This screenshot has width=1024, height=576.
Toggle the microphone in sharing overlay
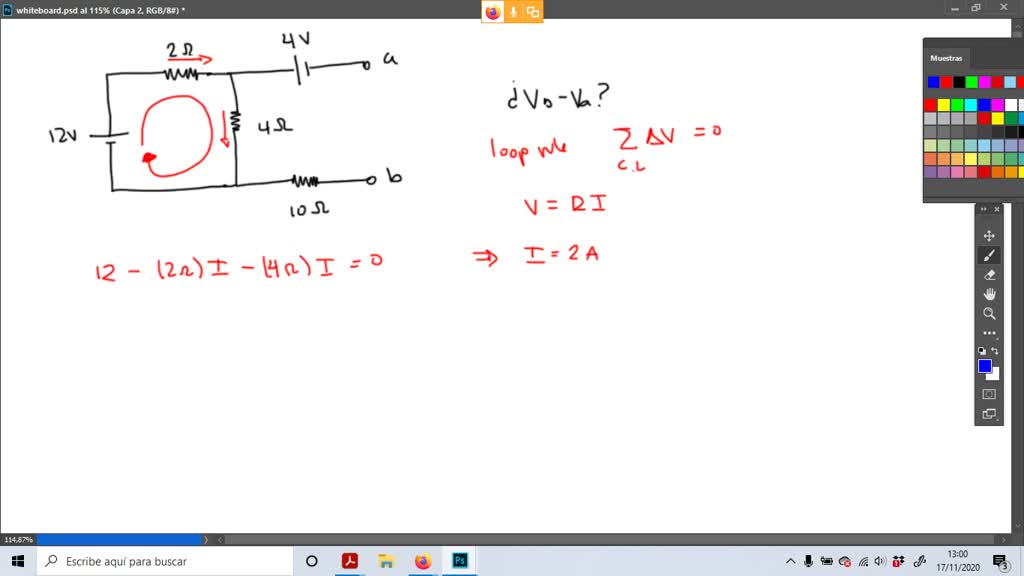pyautogui.click(x=513, y=12)
